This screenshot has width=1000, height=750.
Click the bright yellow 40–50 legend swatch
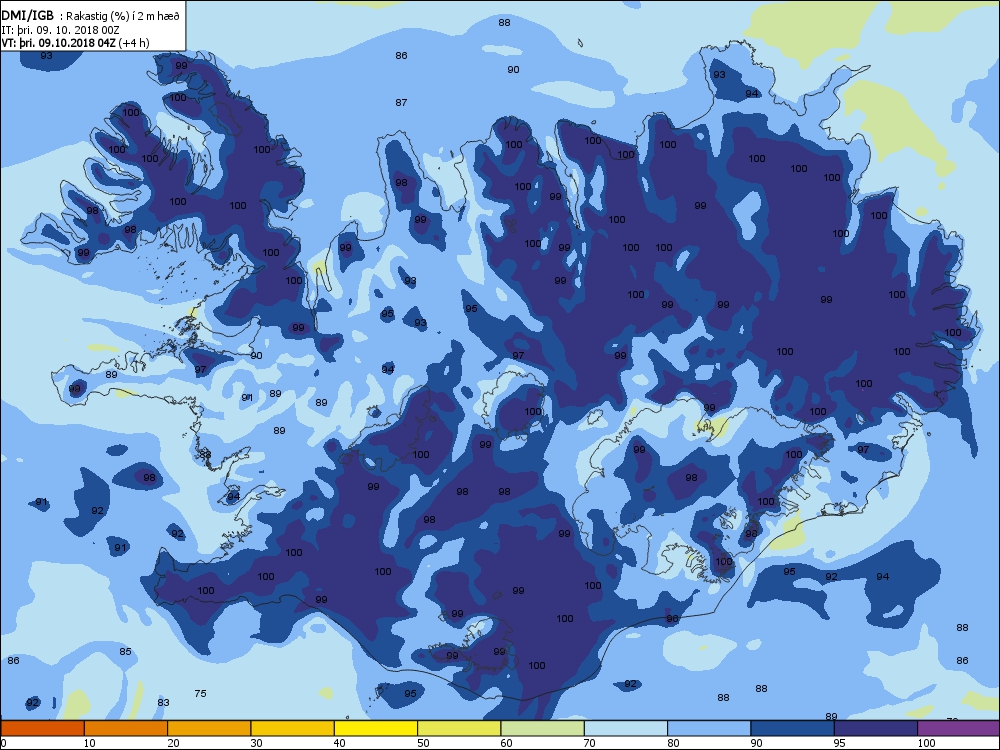[376, 728]
